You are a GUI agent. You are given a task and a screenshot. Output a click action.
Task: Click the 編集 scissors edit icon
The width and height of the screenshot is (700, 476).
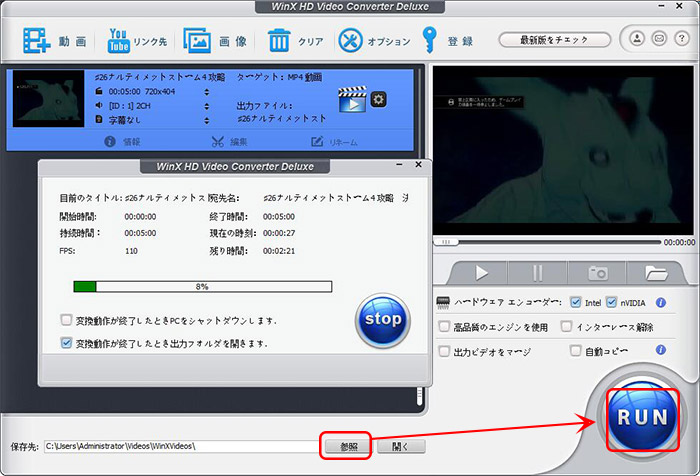(217, 142)
